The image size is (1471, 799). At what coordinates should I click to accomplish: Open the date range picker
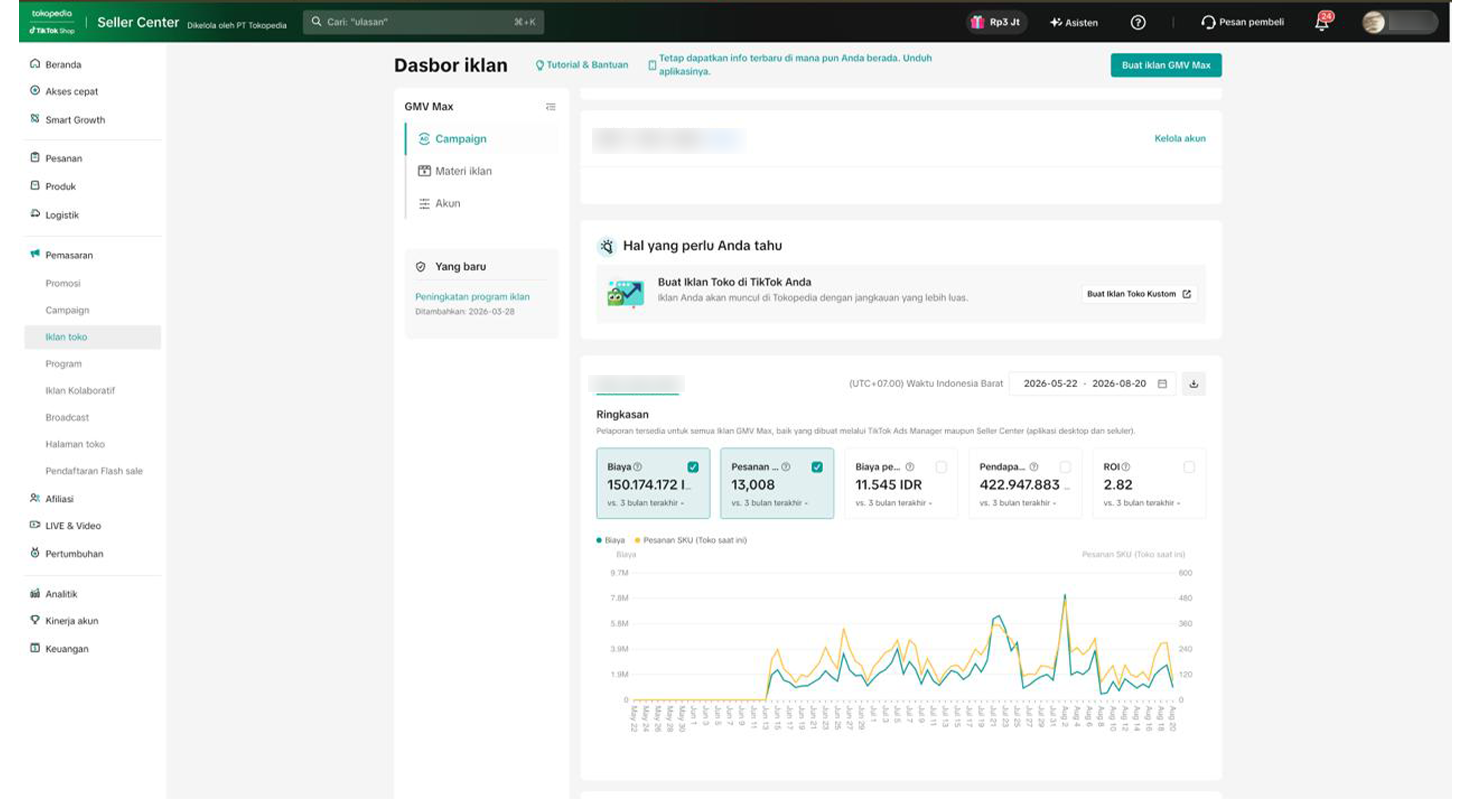1093,384
